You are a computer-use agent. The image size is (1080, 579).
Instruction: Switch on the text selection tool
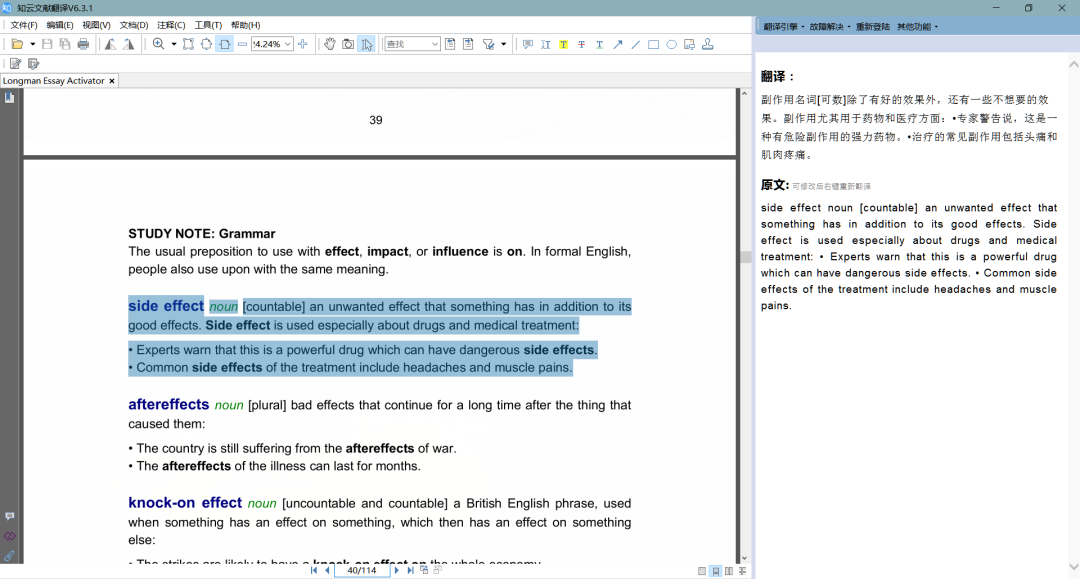coord(368,44)
